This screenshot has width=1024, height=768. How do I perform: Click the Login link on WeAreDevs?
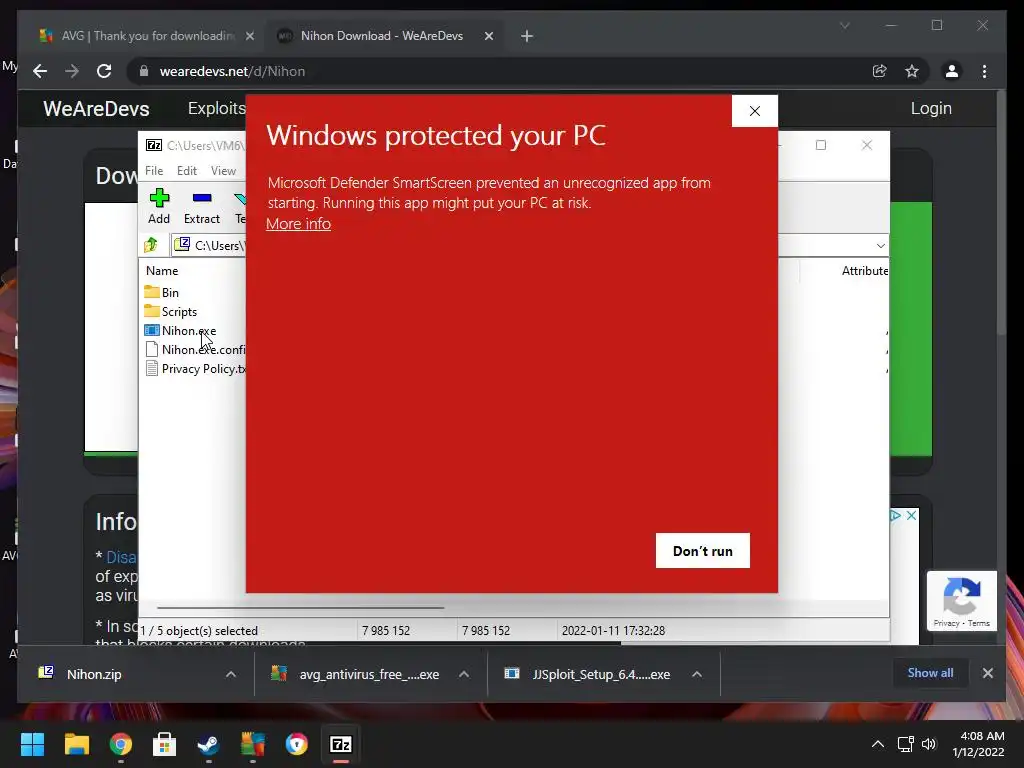coord(931,108)
